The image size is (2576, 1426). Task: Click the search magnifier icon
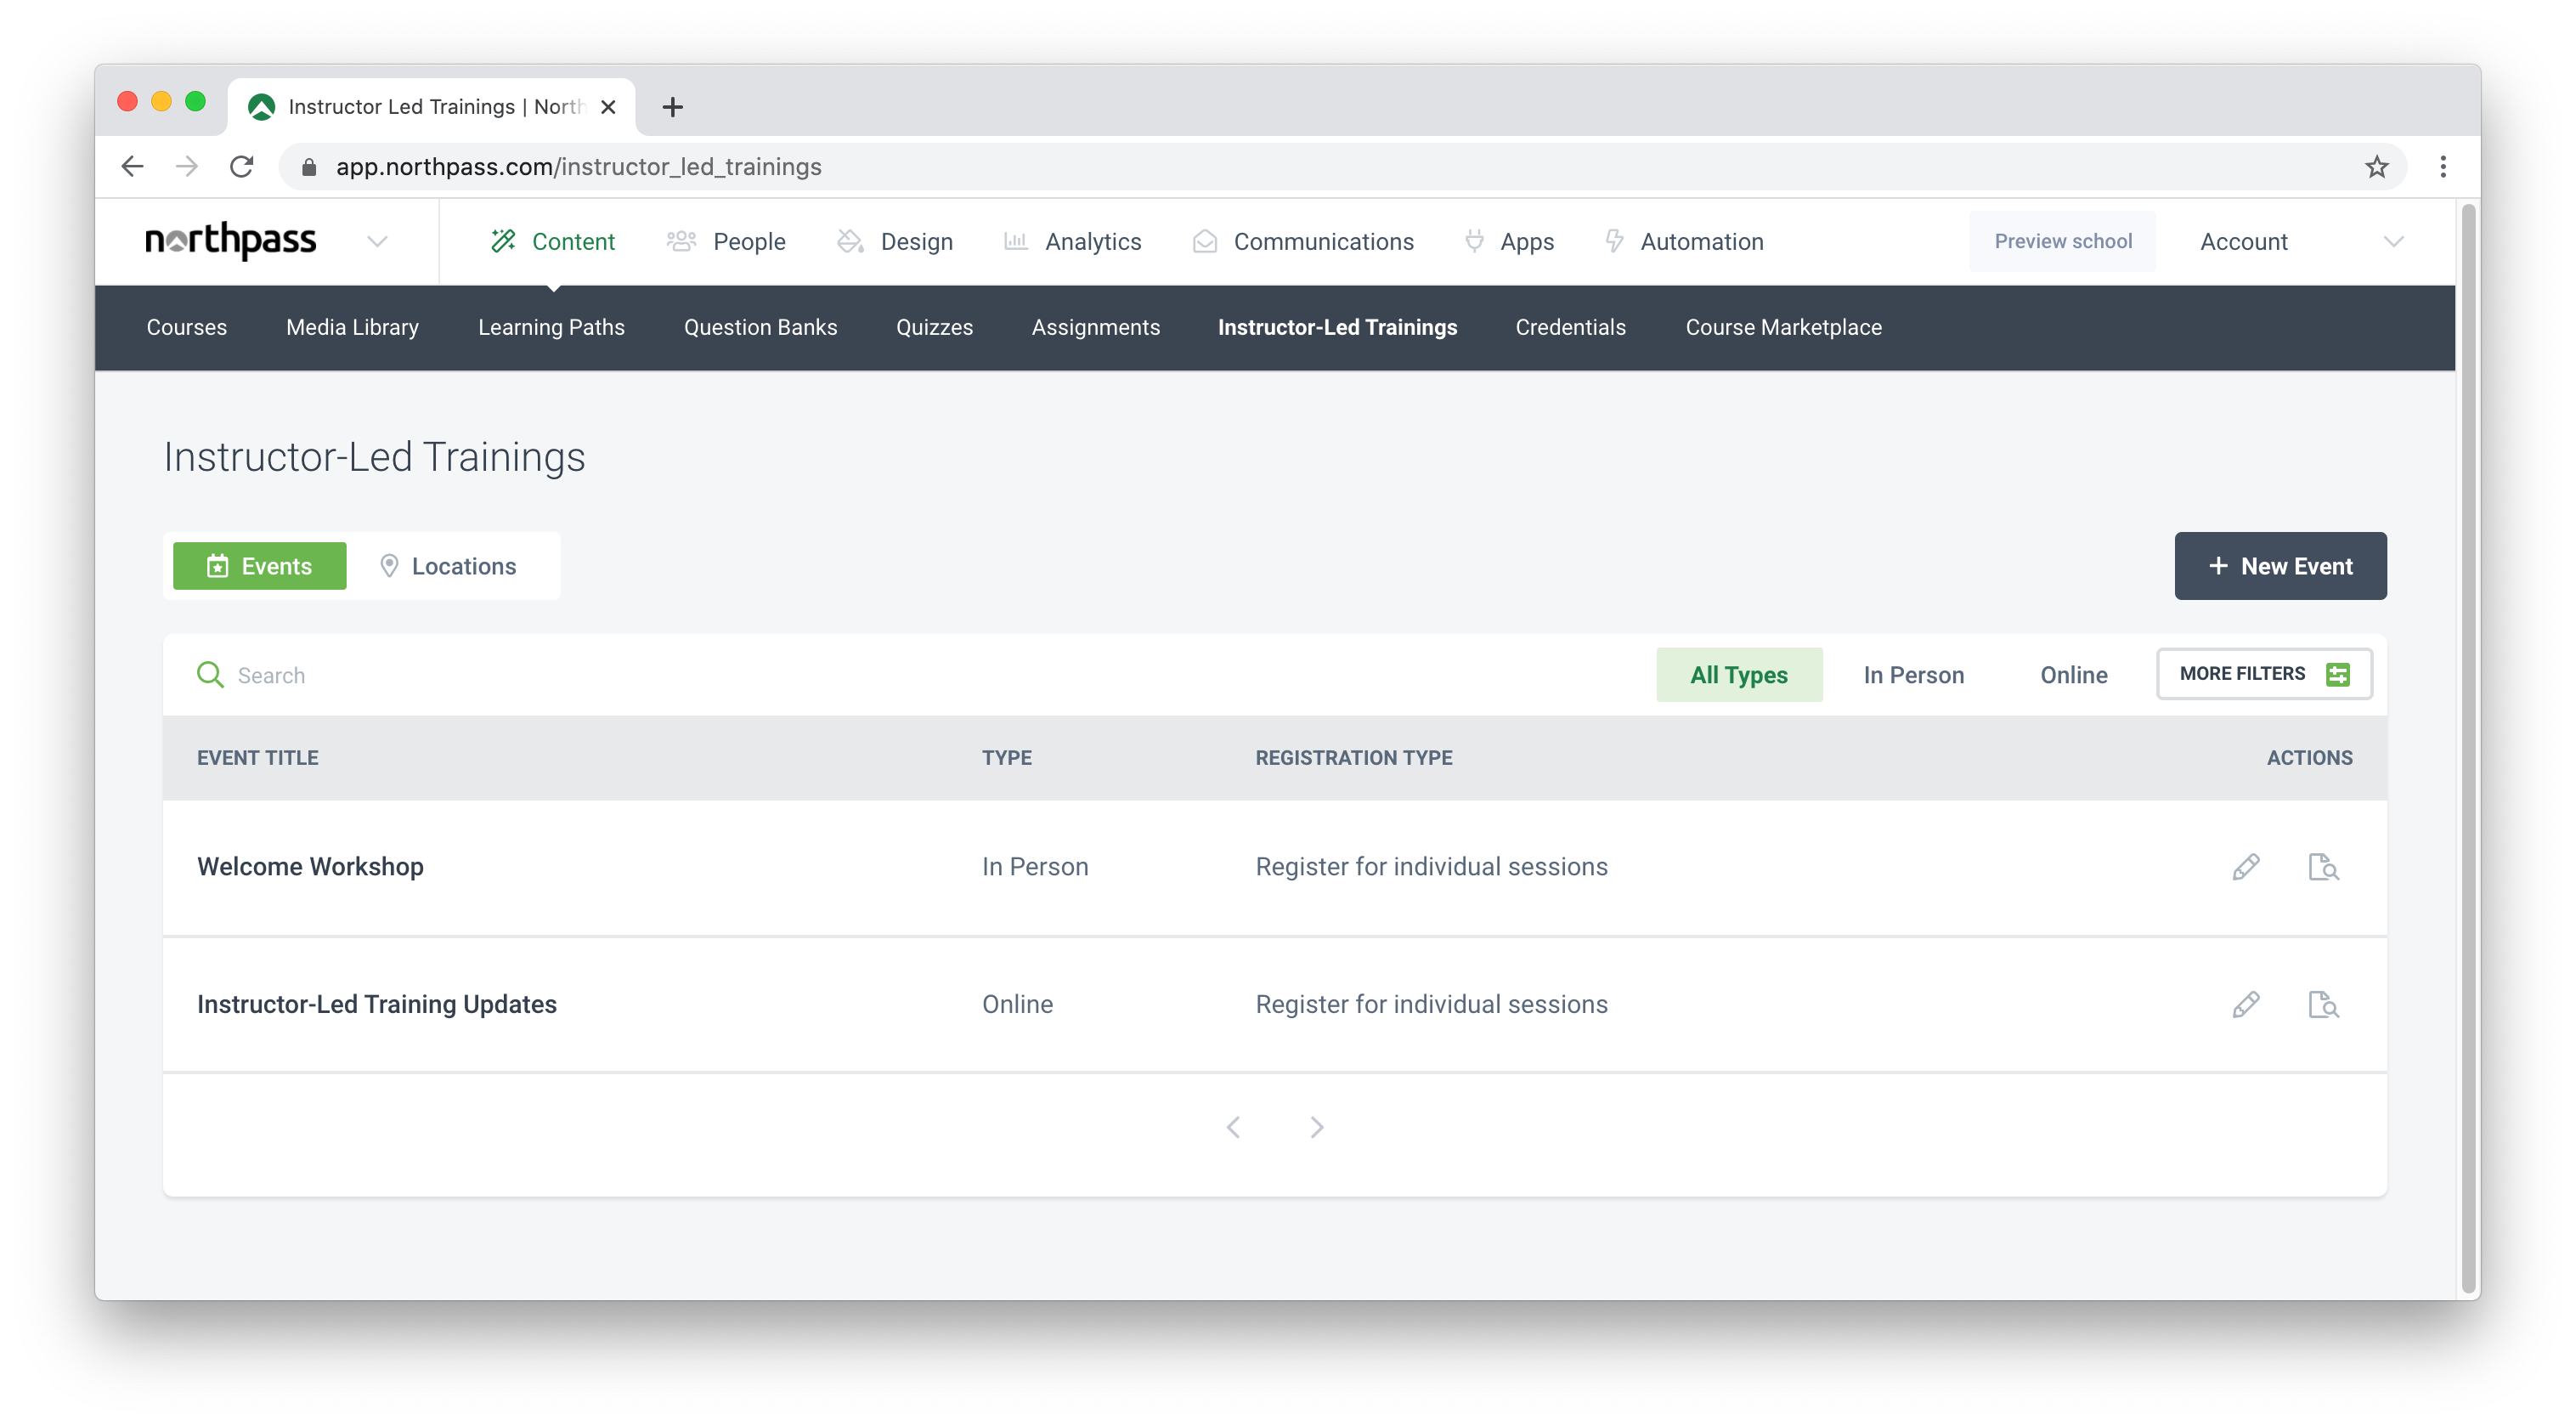[x=210, y=675]
